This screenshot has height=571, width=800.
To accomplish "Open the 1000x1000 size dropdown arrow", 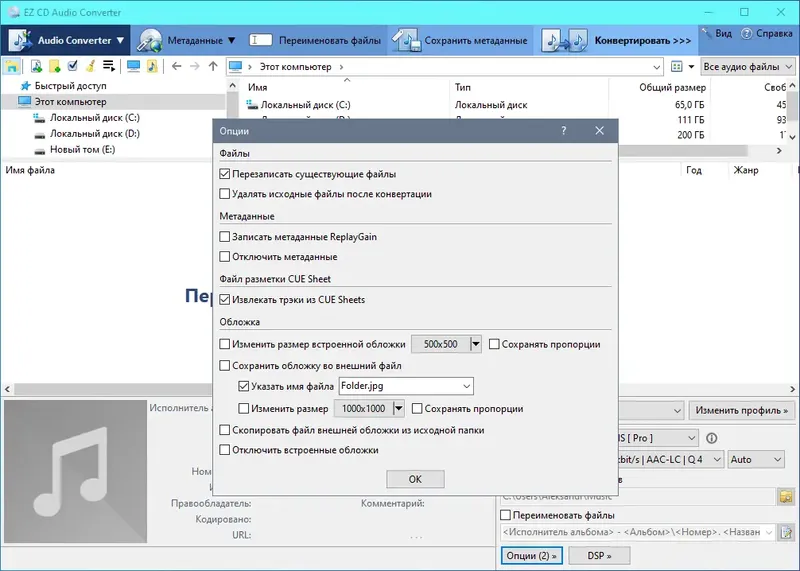I will 399,409.
